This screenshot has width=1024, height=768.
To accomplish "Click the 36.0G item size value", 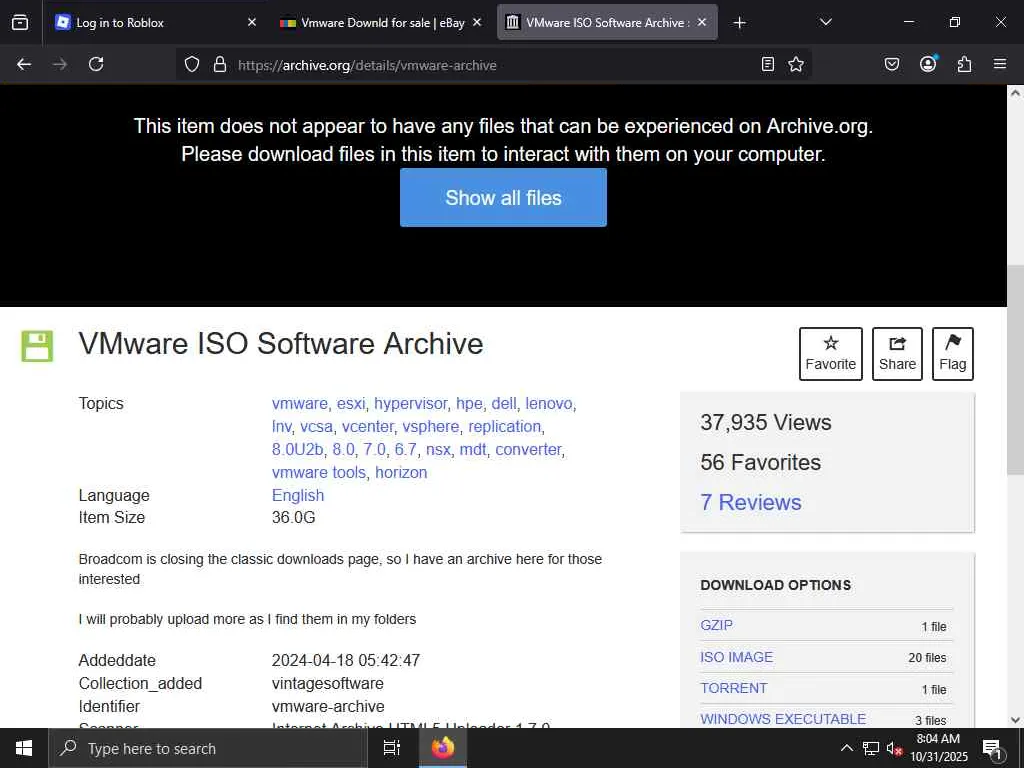I will [x=293, y=518].
